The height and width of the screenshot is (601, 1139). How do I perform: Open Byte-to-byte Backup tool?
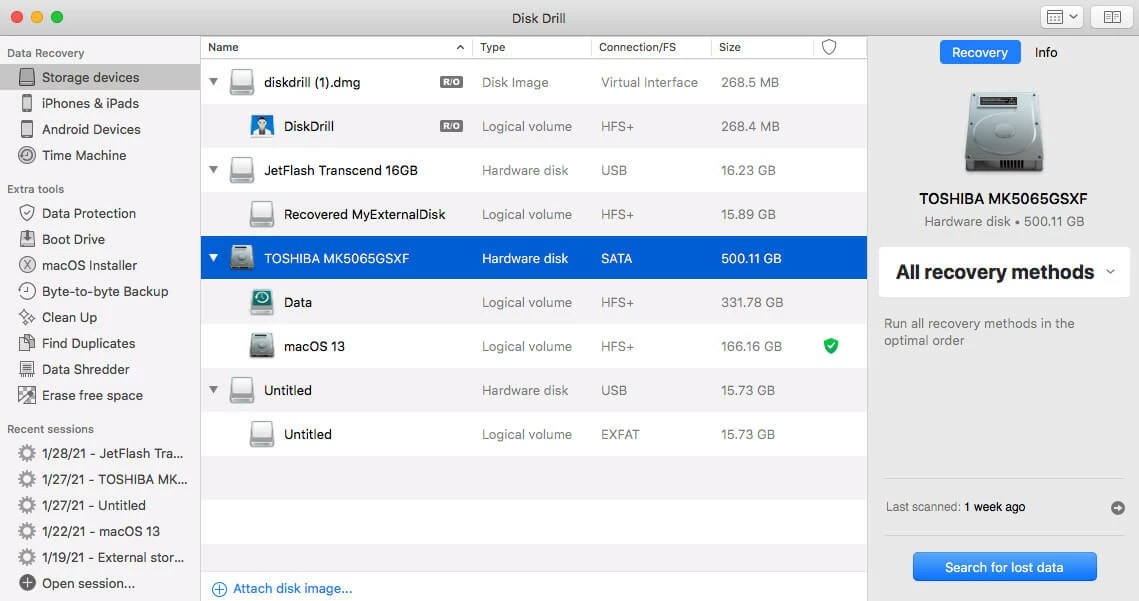click(105, 291)
